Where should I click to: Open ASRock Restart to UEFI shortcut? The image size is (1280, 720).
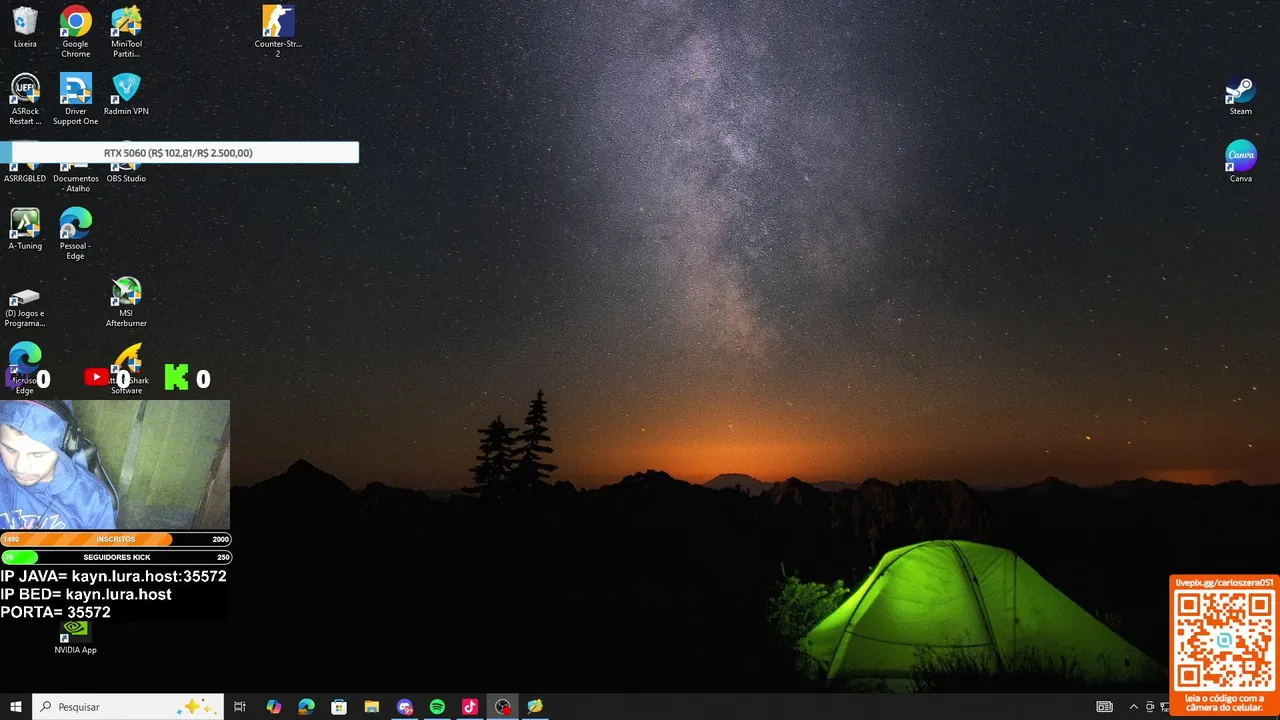(25, 99)
